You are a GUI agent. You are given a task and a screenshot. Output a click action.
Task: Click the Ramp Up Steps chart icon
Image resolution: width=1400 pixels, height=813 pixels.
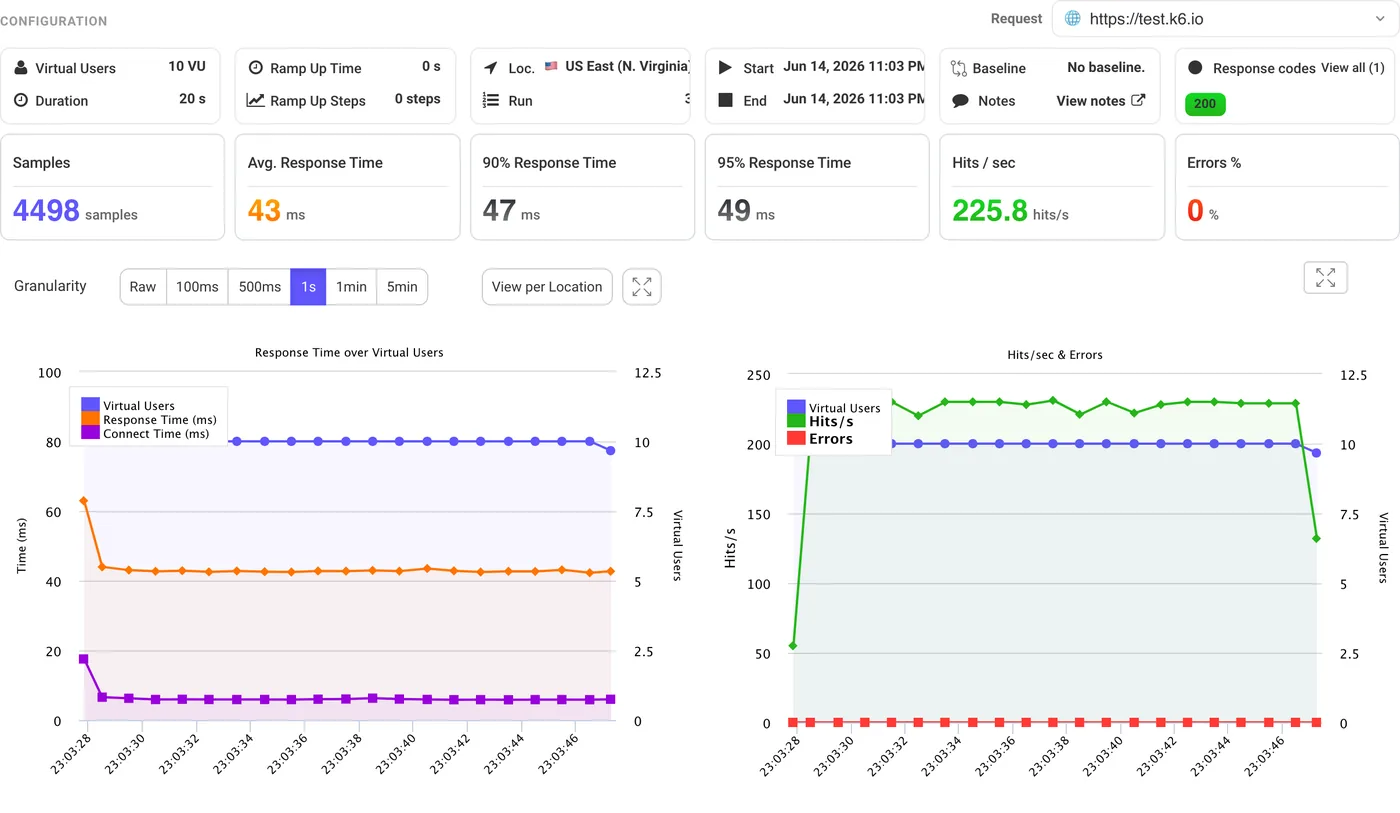[x=255, y=100]
